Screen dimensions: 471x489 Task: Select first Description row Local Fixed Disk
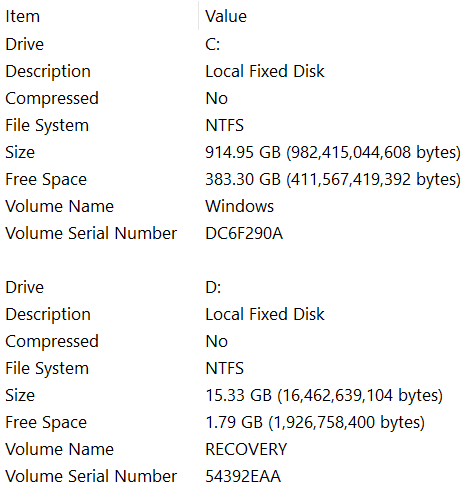[x=235, y=71]
